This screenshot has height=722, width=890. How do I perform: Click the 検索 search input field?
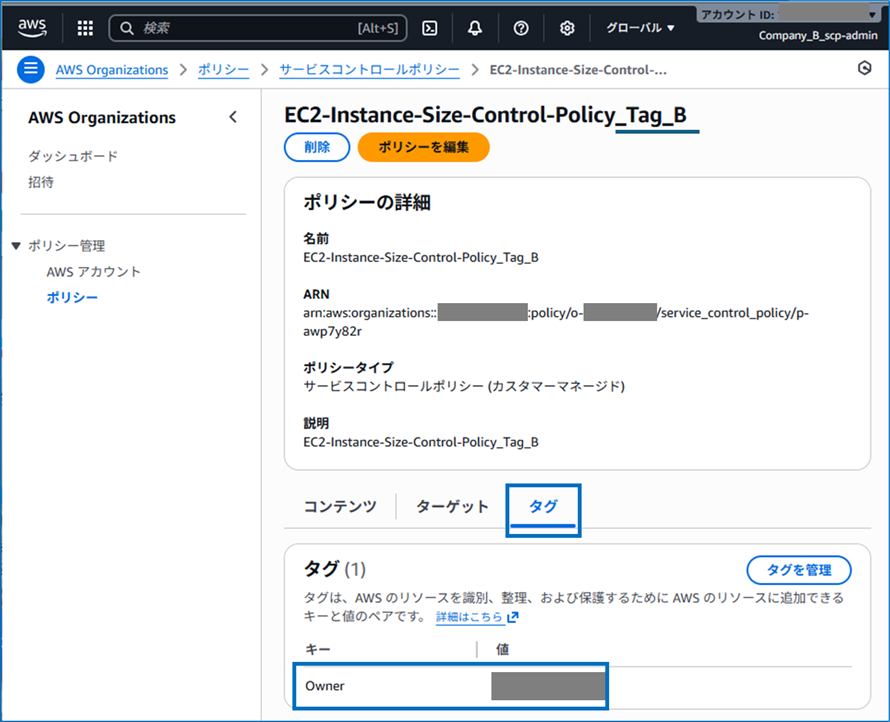(x=250, y=27)
